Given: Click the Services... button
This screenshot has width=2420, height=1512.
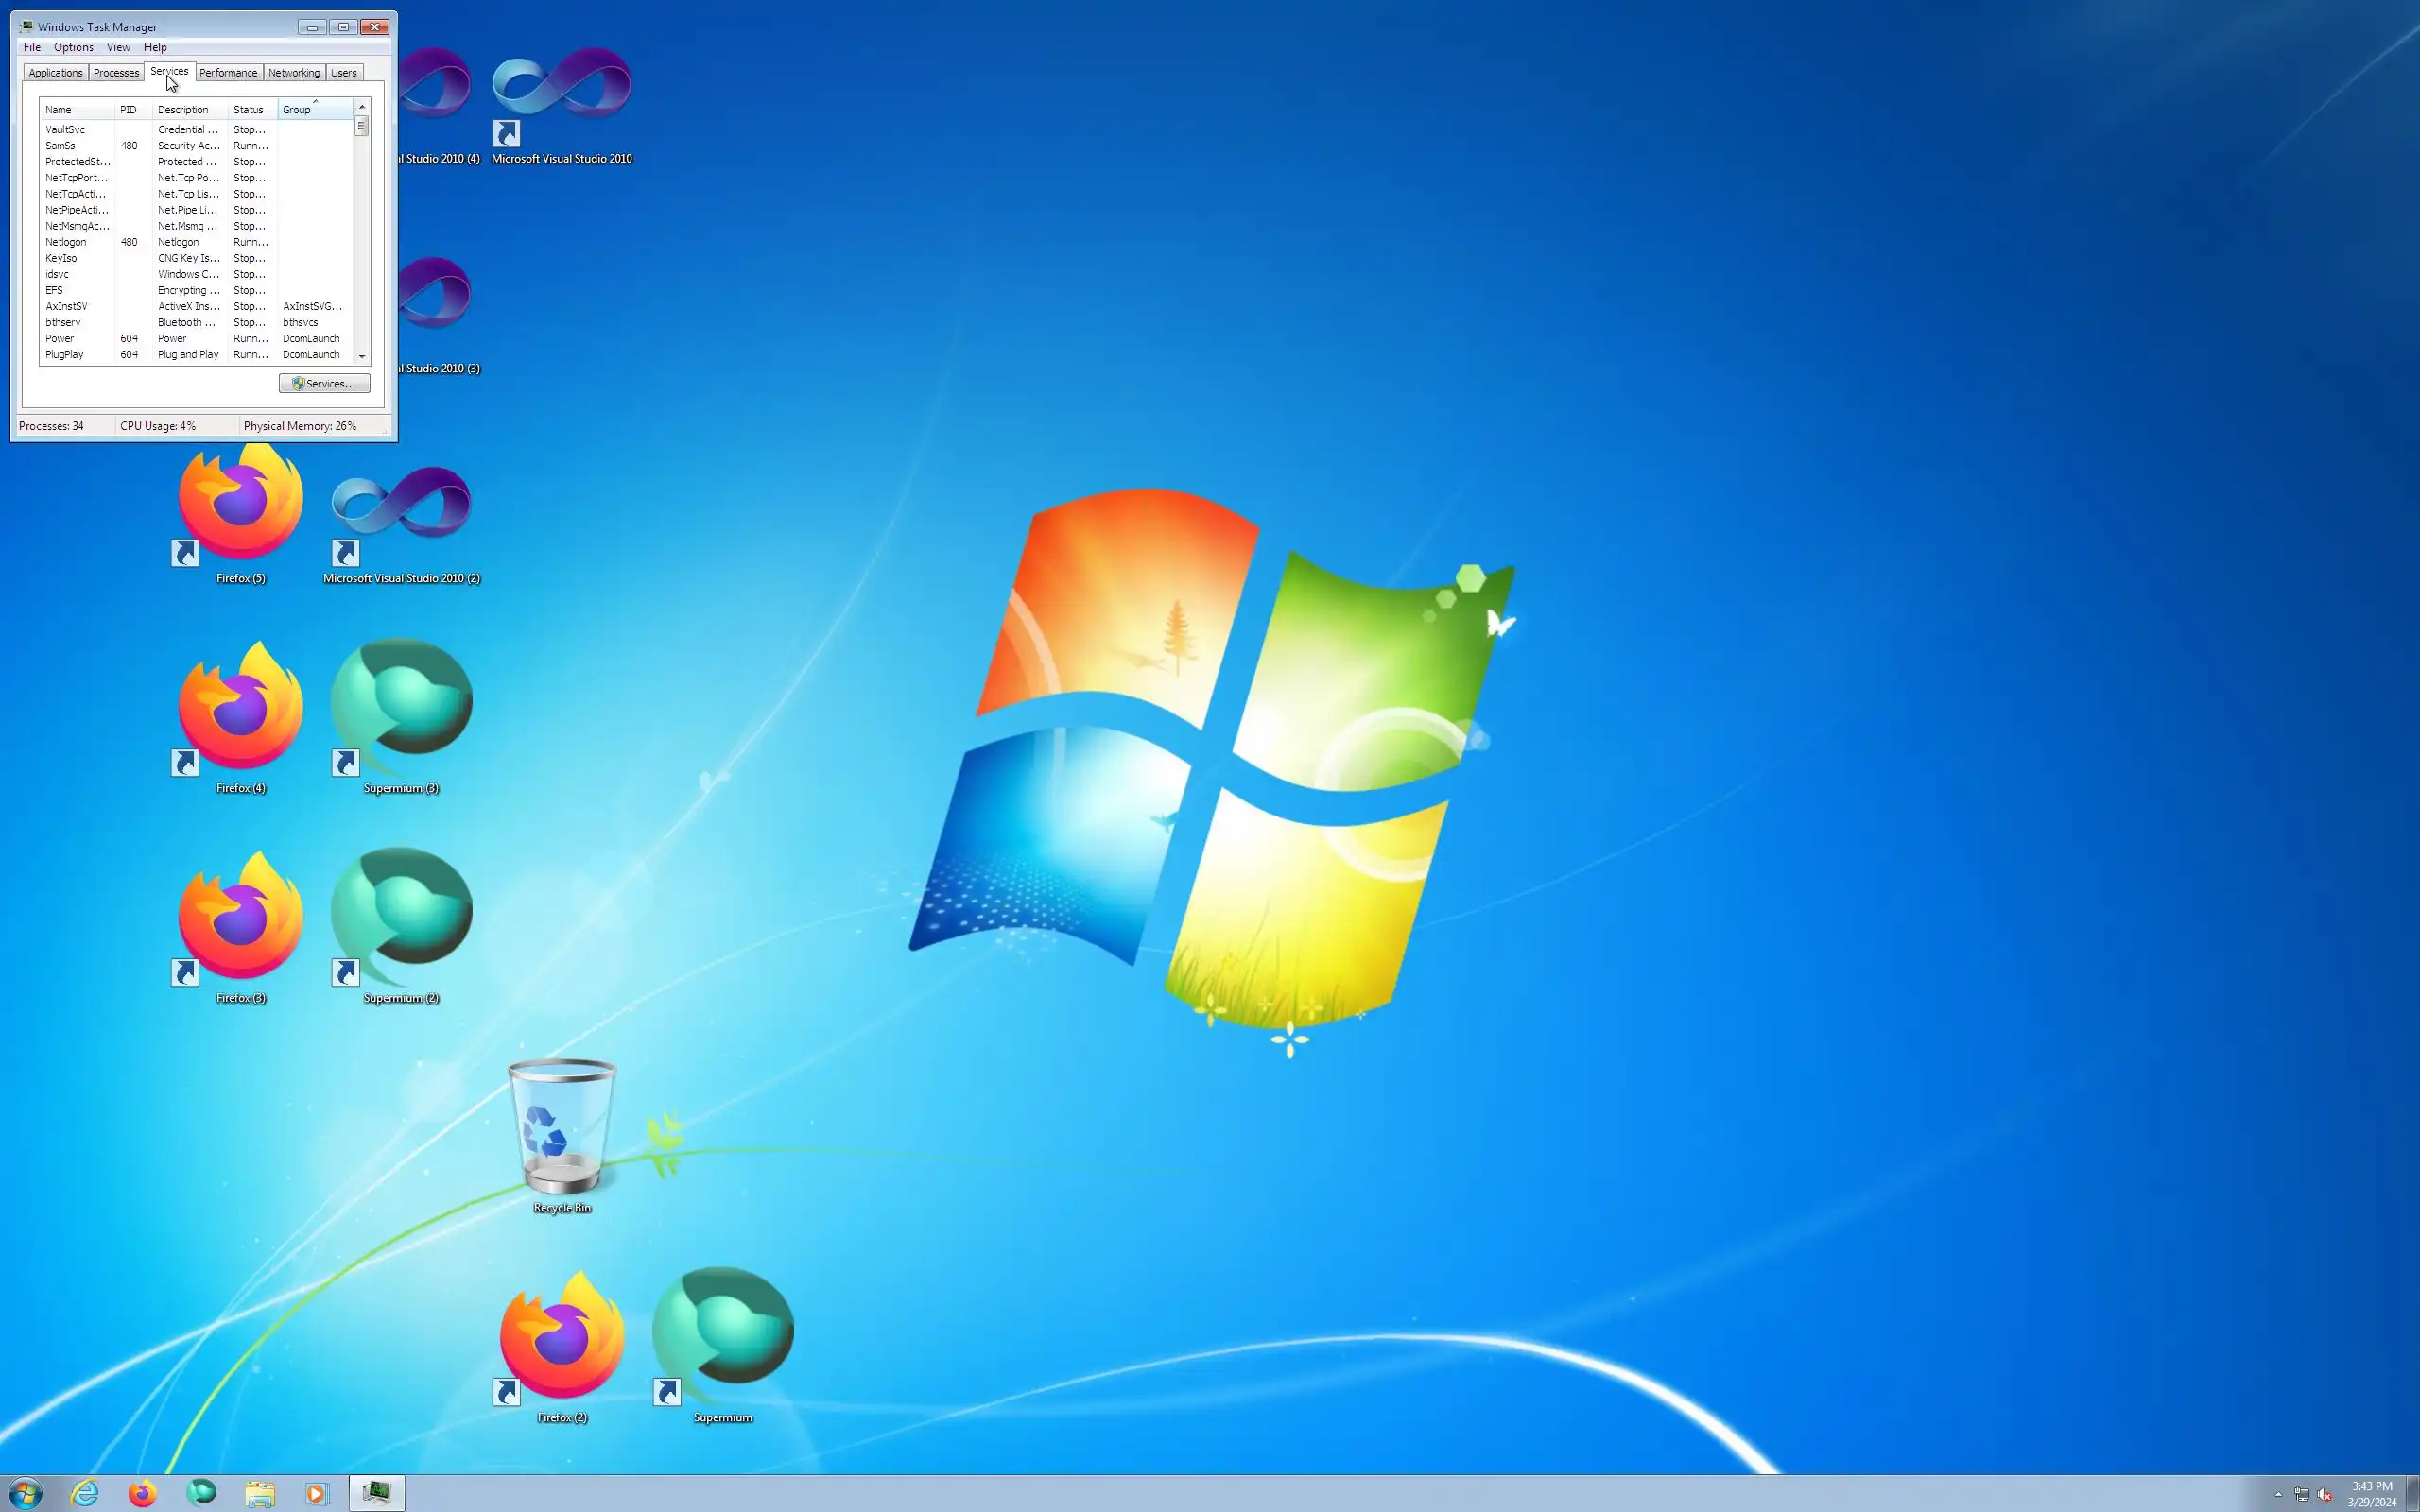Looking at the screenshot, I should pyautogui.click(x=324, y=384).
